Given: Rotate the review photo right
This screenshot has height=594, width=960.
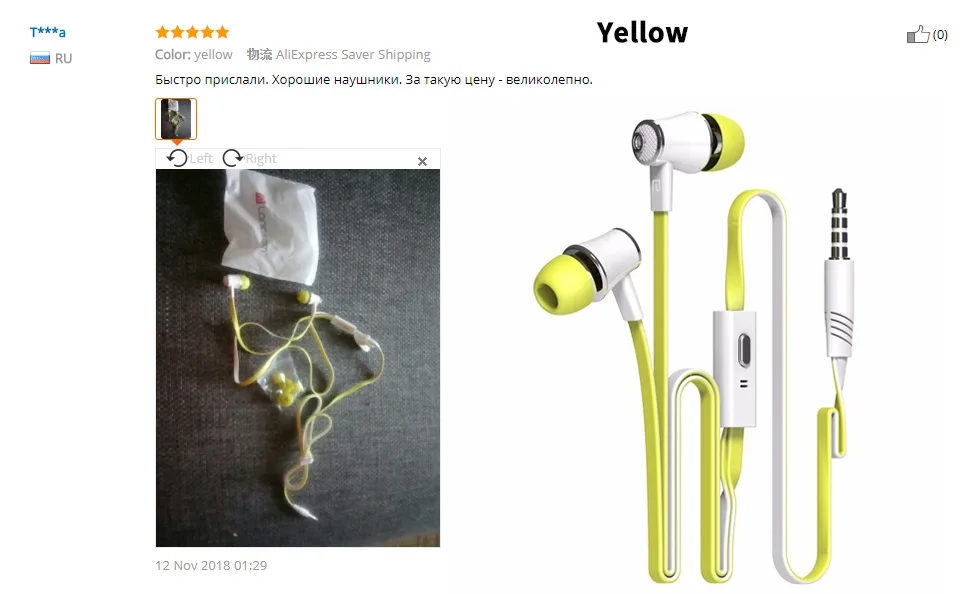Looking at the screenshot, I should (233, 158).
